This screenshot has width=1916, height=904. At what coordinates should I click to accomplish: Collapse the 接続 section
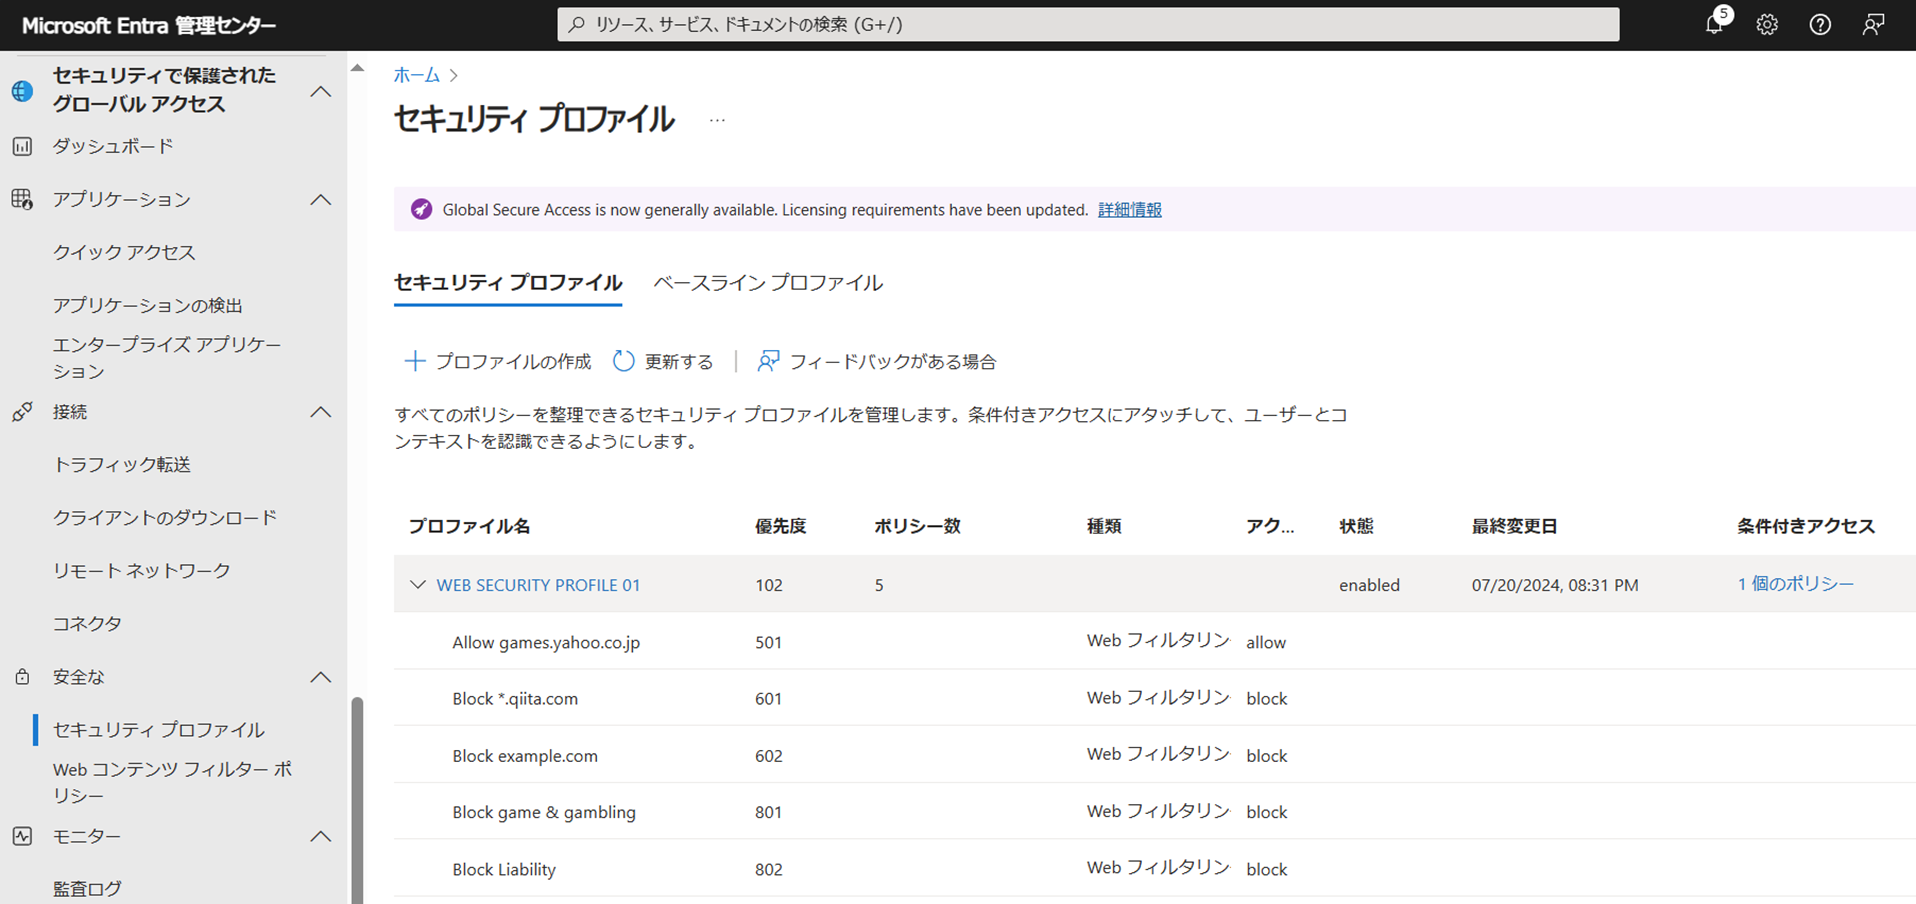pos(320,412)
